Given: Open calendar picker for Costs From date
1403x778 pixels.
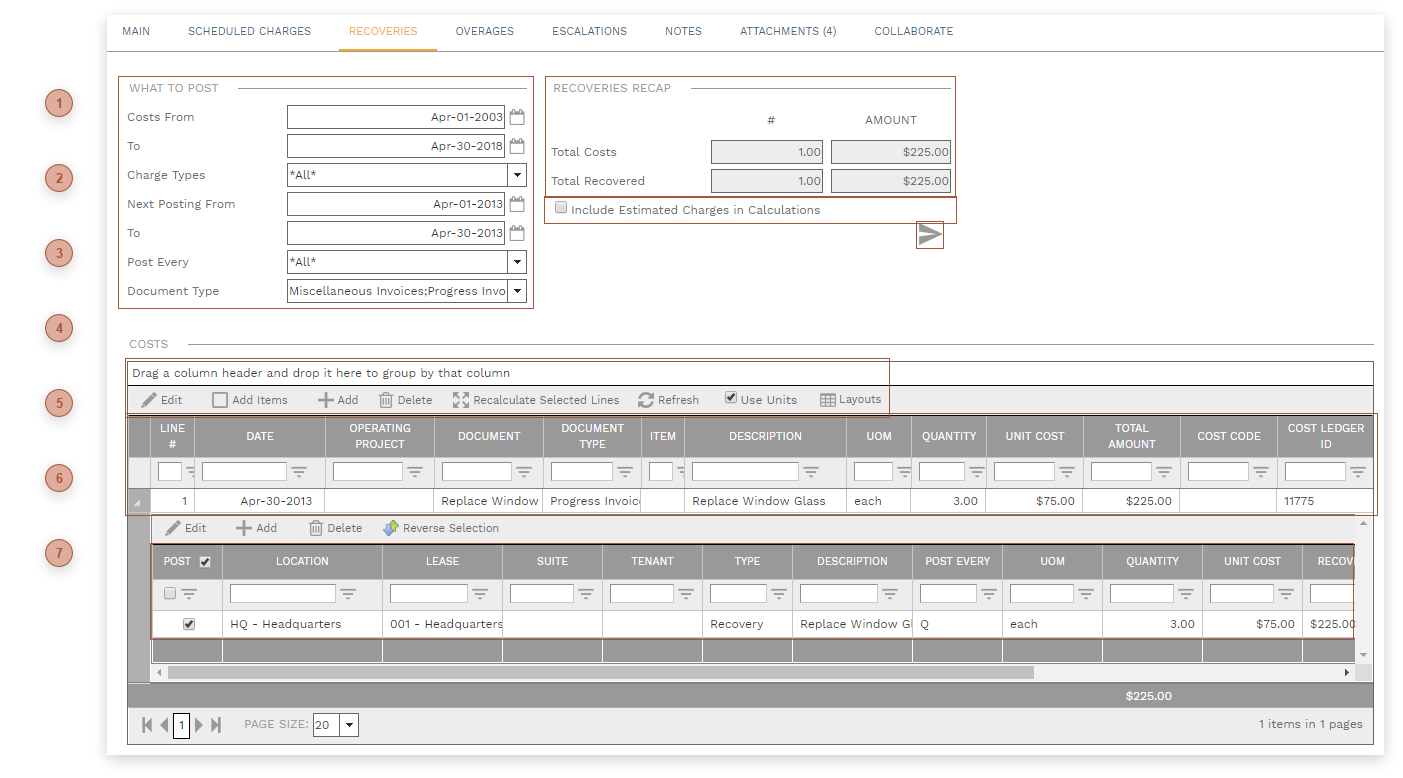Looking at the screenshot, I should coord(517,117).
